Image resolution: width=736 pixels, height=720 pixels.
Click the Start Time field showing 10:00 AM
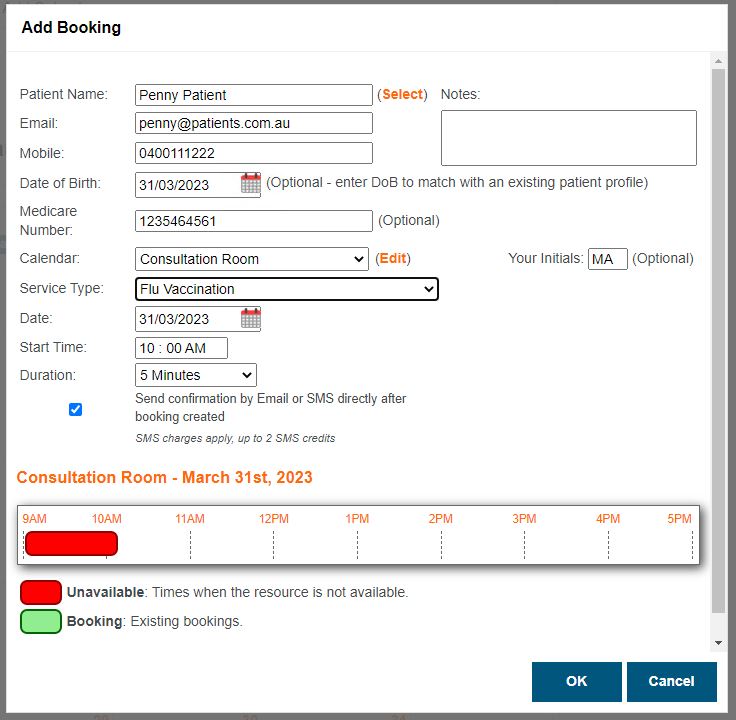coord(181,348)
